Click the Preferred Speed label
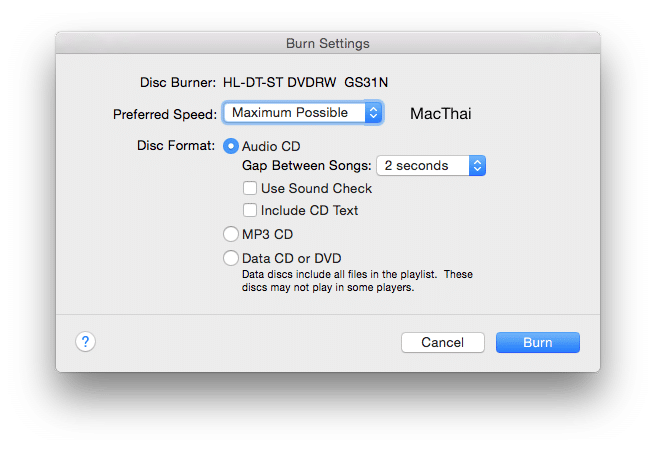Image resolution: width=656 pixels, height=452 pixels. pos(165,114)
